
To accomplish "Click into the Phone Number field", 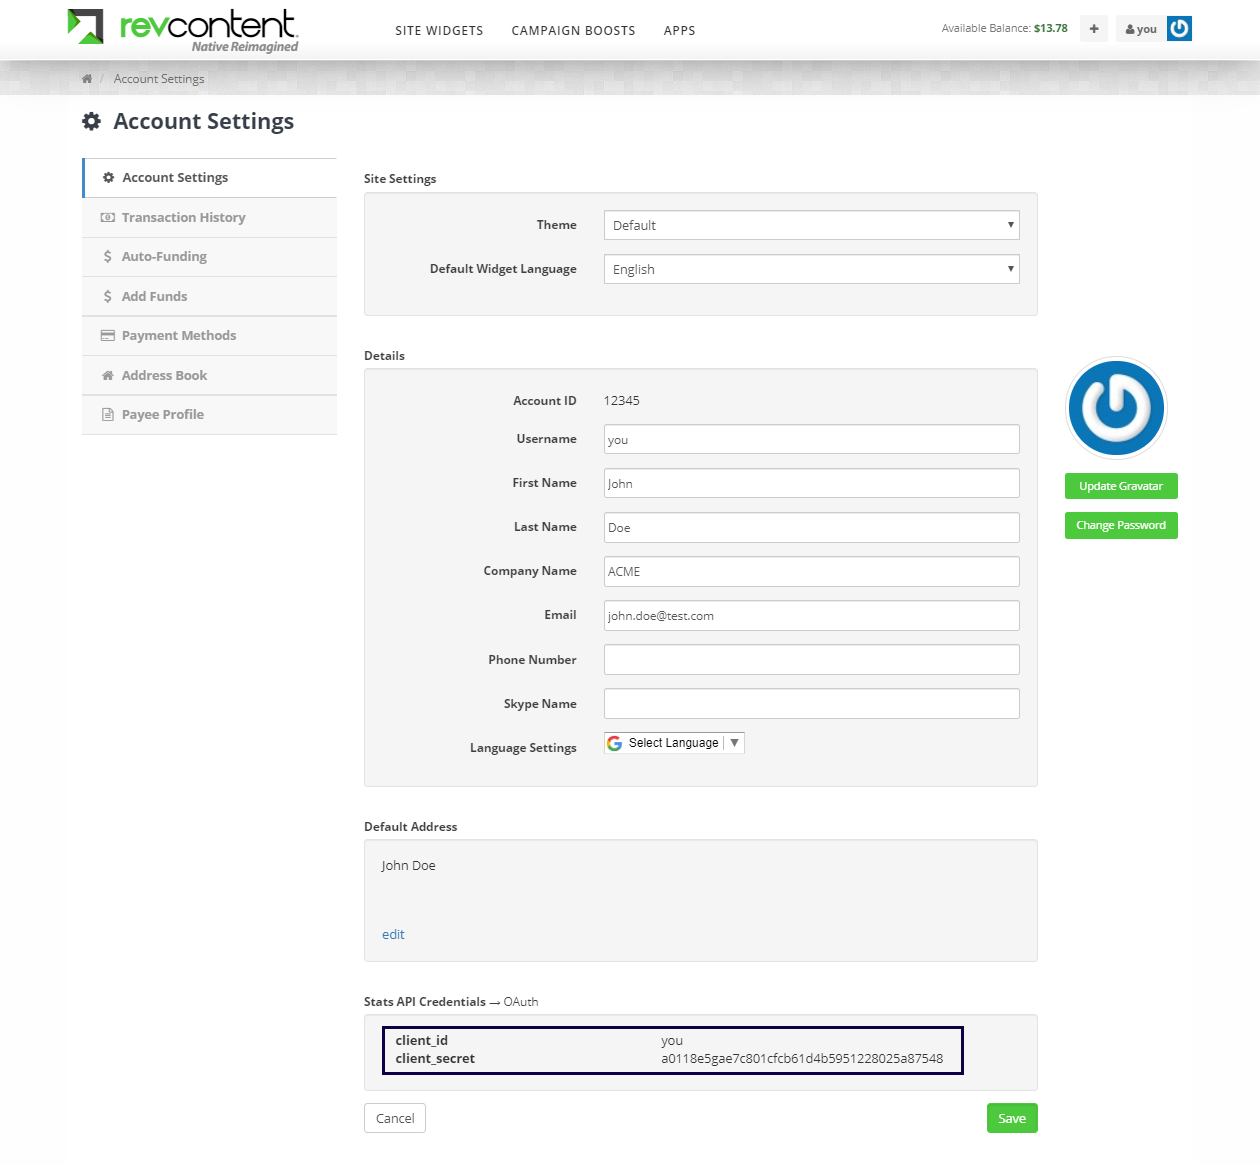I will [x=811, y=660].
